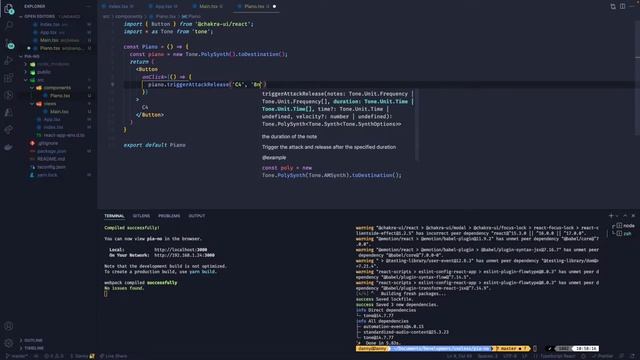Screen dimensions: 640x360
Task: Click the components breadcrumb segment
Action: pyautogui.click(x=129, y=16)
